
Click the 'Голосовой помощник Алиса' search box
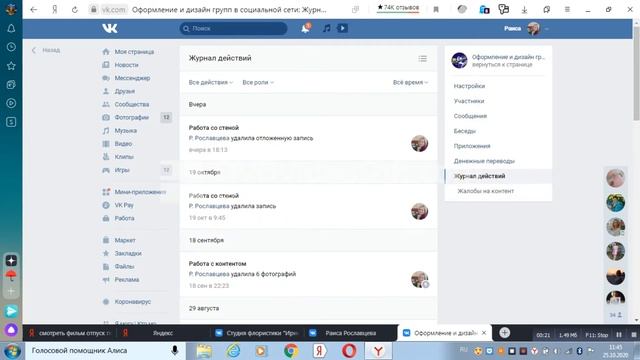coord(105,350)
